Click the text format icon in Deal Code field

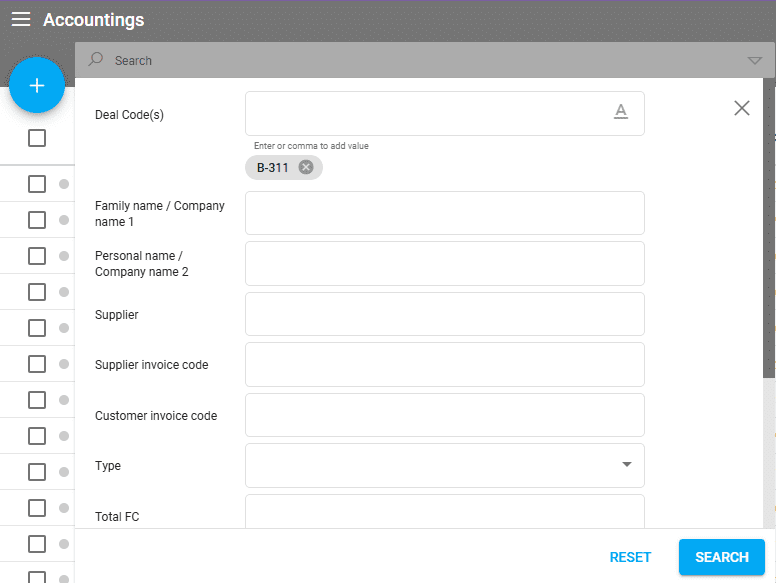pyautogui.click(x=620, y=112)
